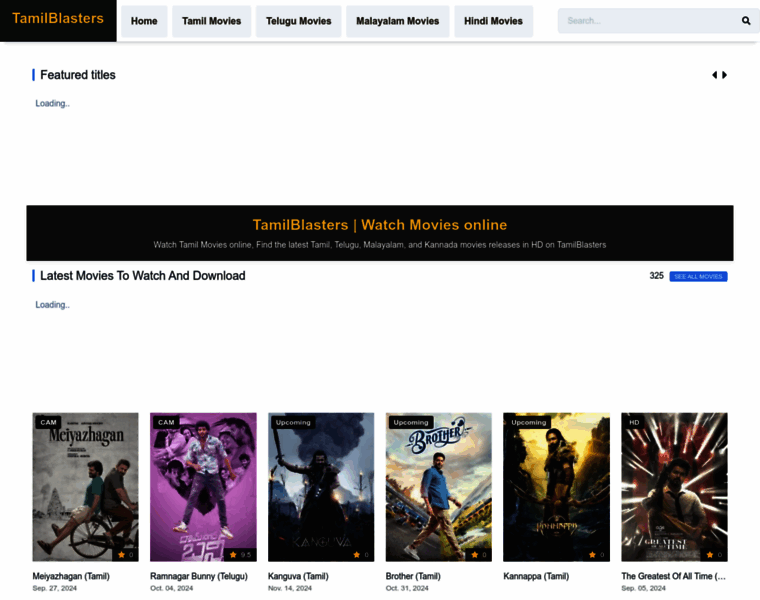Click the star rating on Brother poster
This screenshot has height=600, width=760.
coord(479,555)
